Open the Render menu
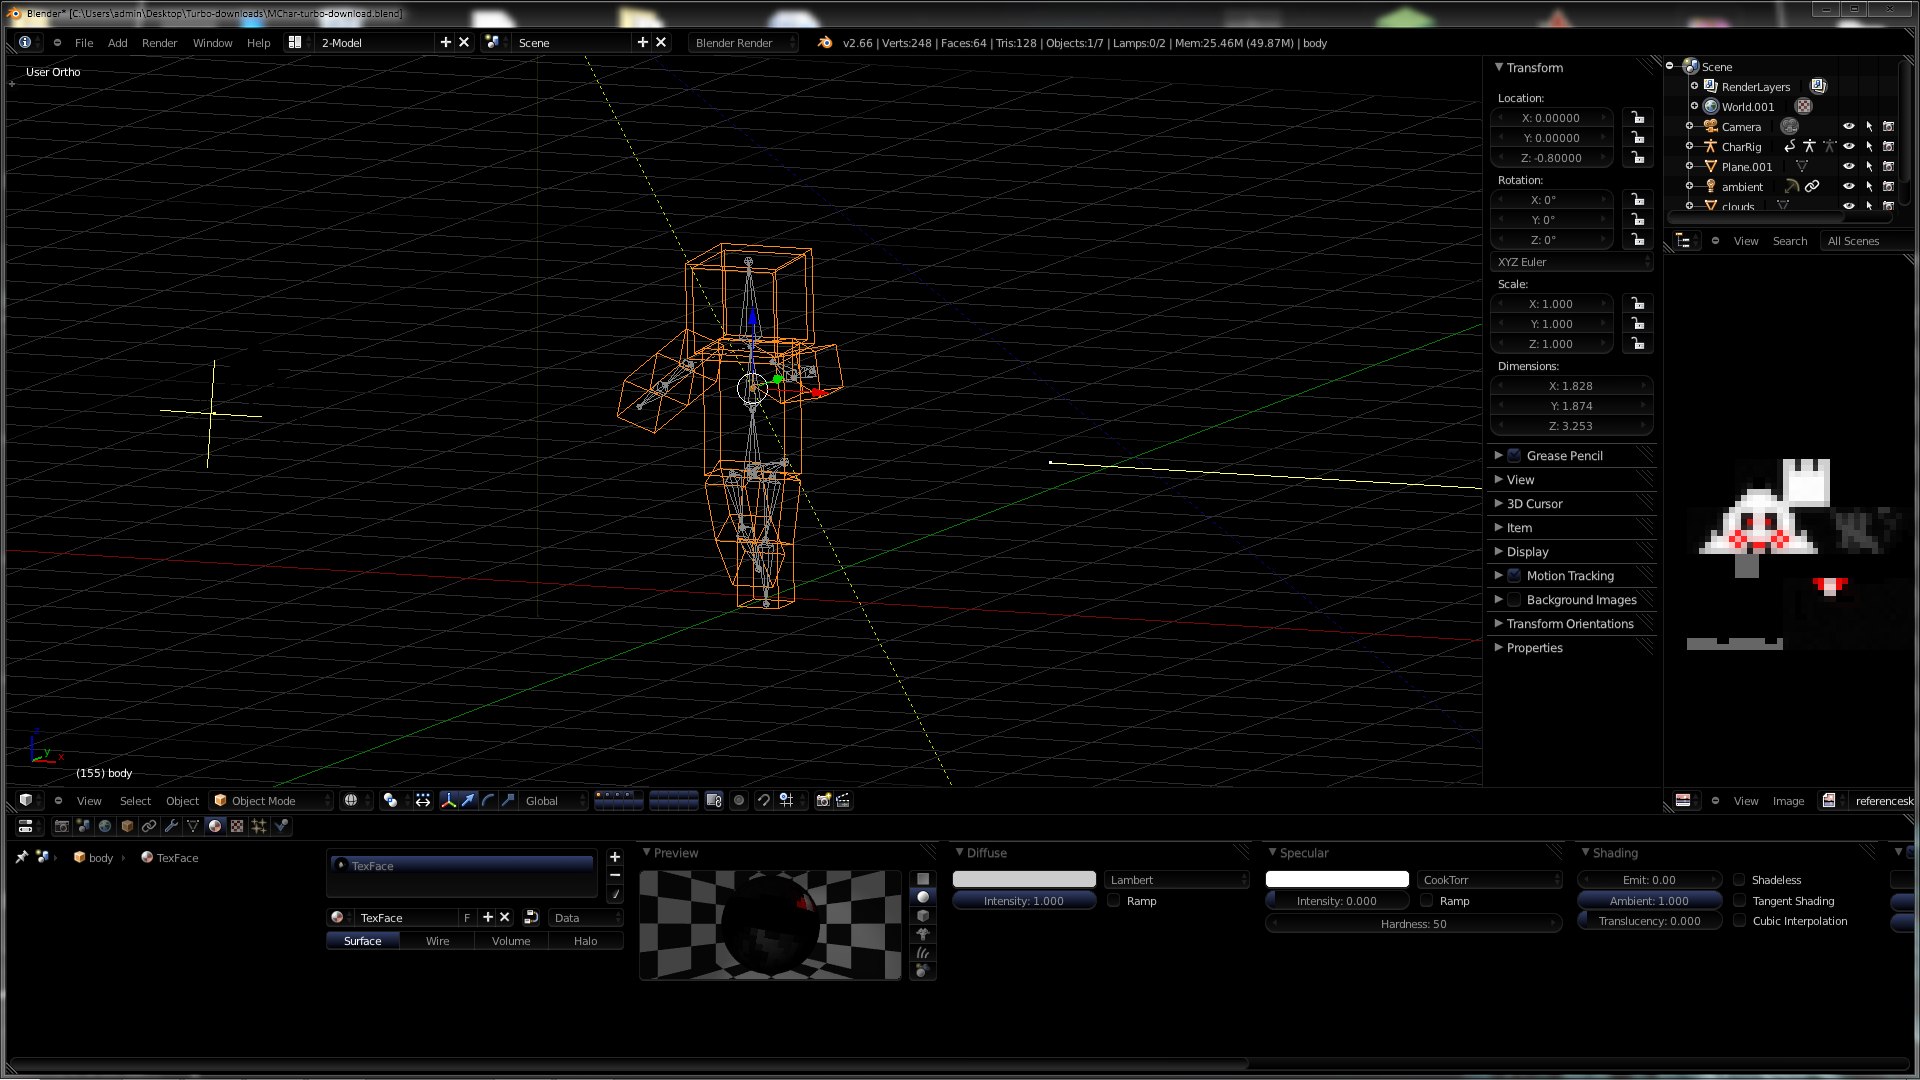Viewport: 1920px width, 1080px height. (x=159, y=43)
